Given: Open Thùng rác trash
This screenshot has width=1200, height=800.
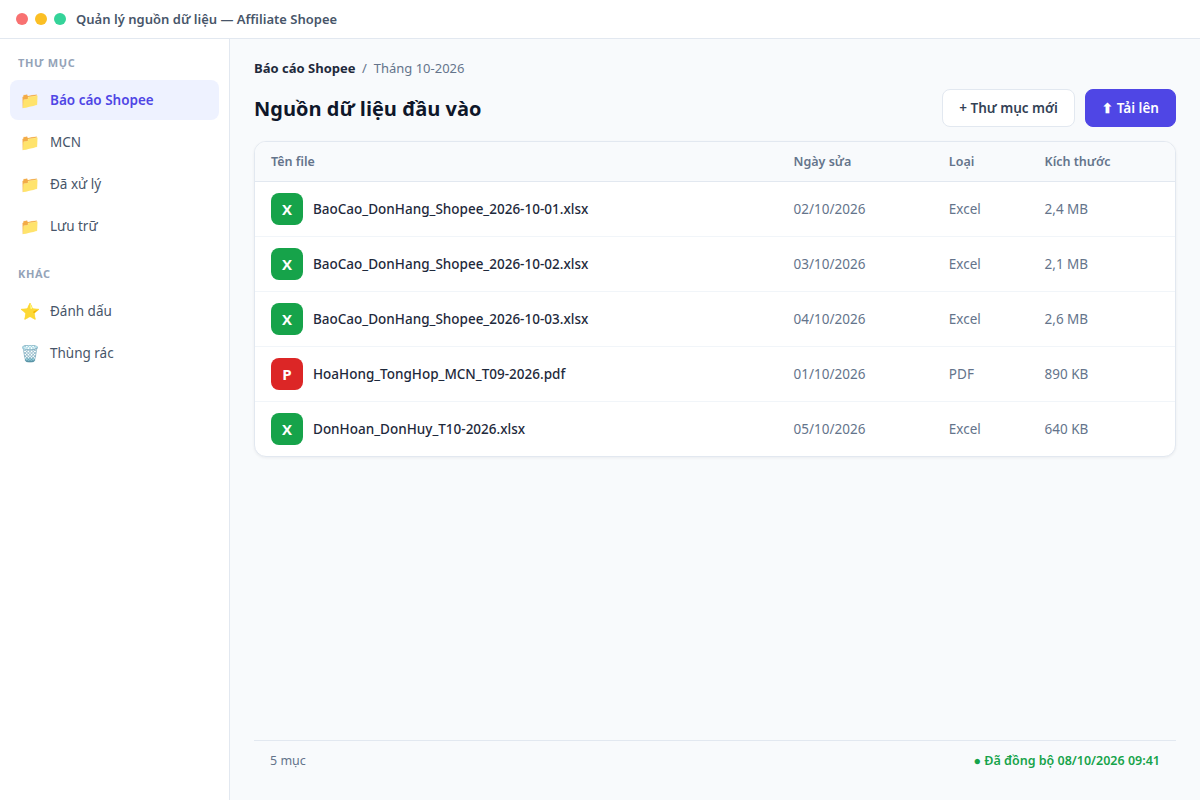Looking at the screenshot, I should (114, 353).
